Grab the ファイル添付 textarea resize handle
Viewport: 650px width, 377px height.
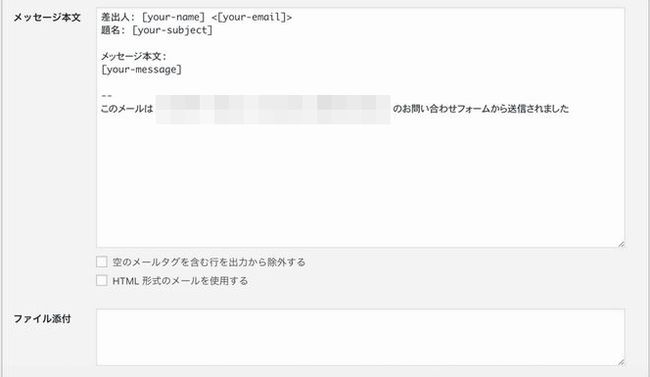(621, 362)
